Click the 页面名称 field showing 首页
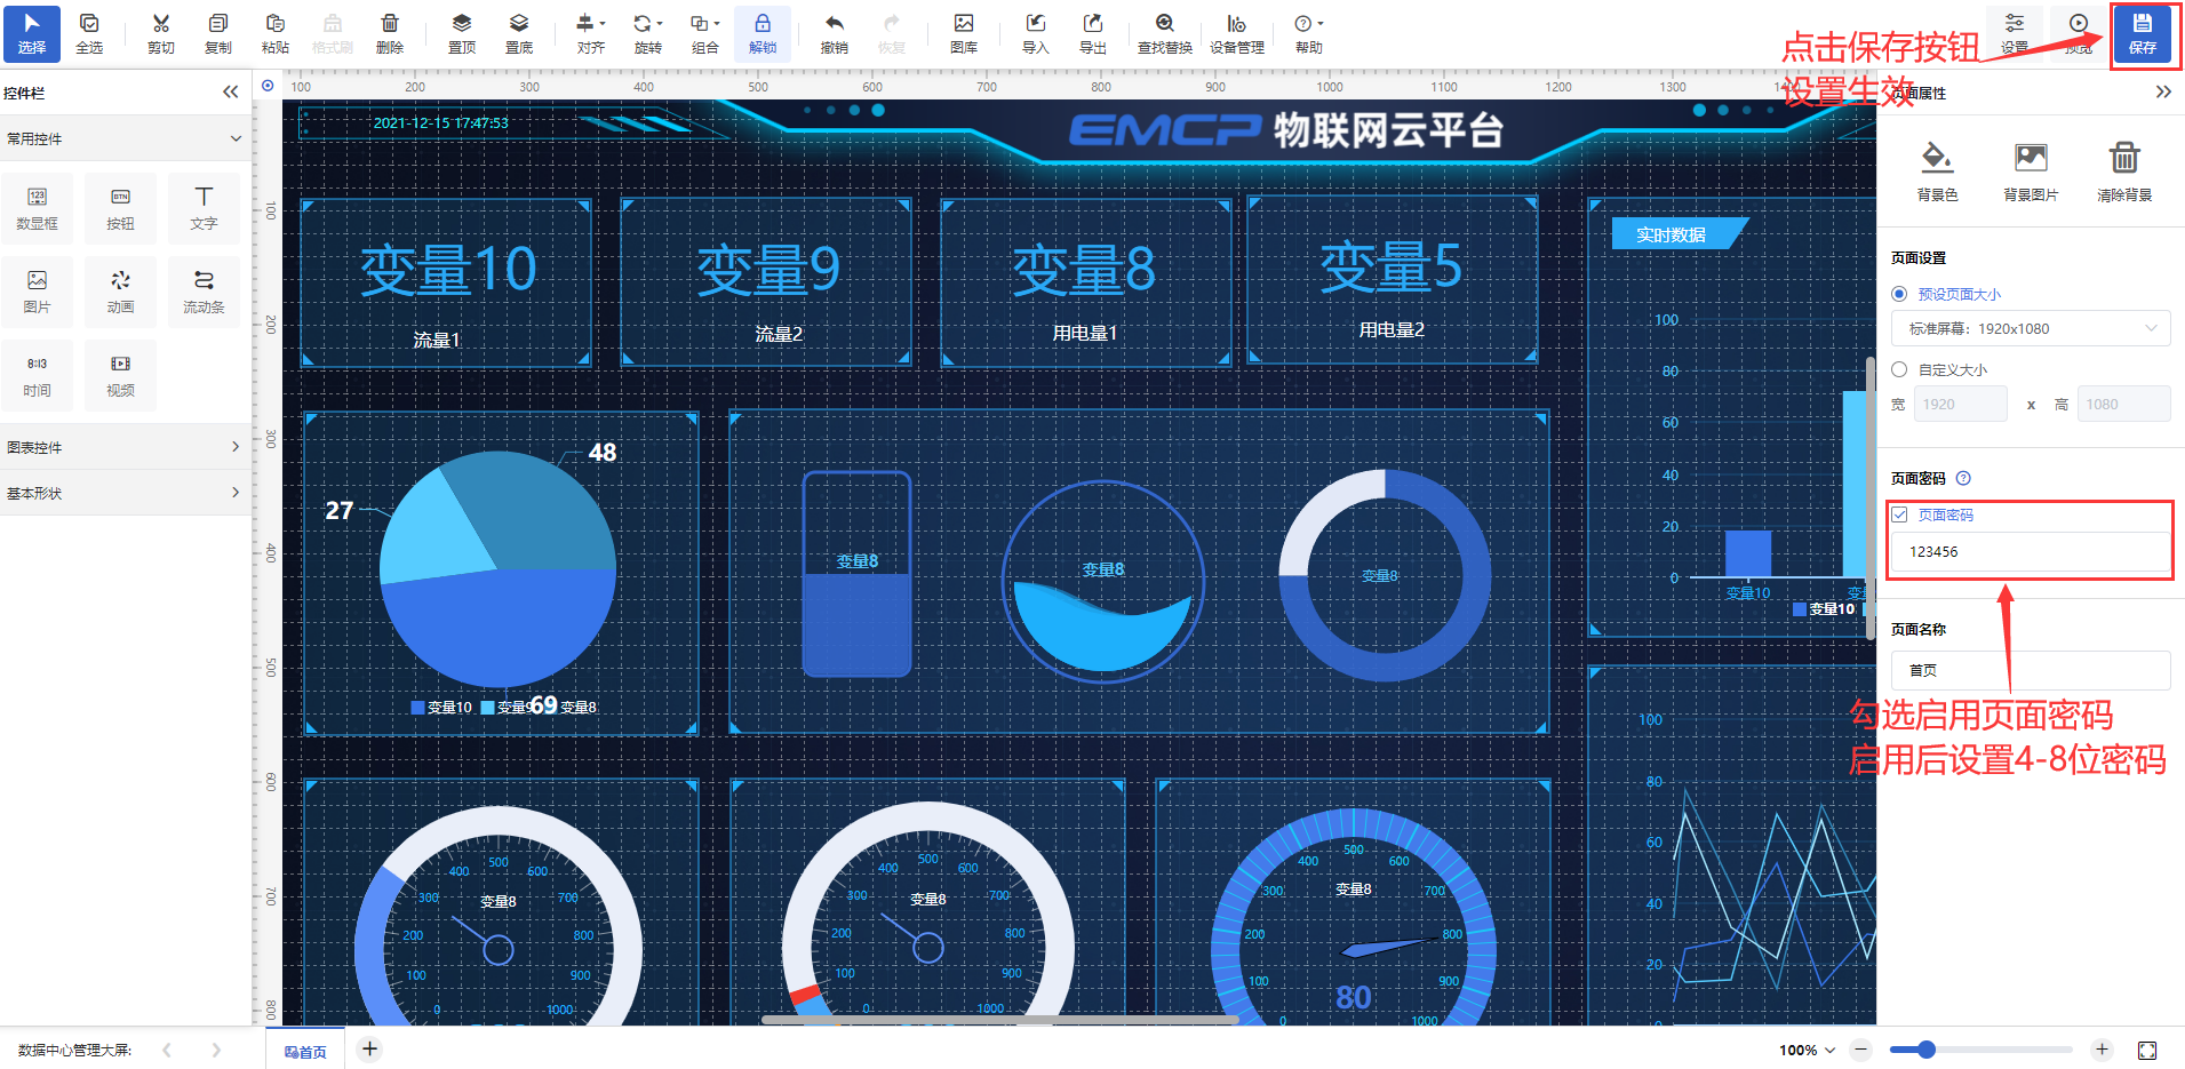Screen dimensions: 2185x1069 [2030, 670]
